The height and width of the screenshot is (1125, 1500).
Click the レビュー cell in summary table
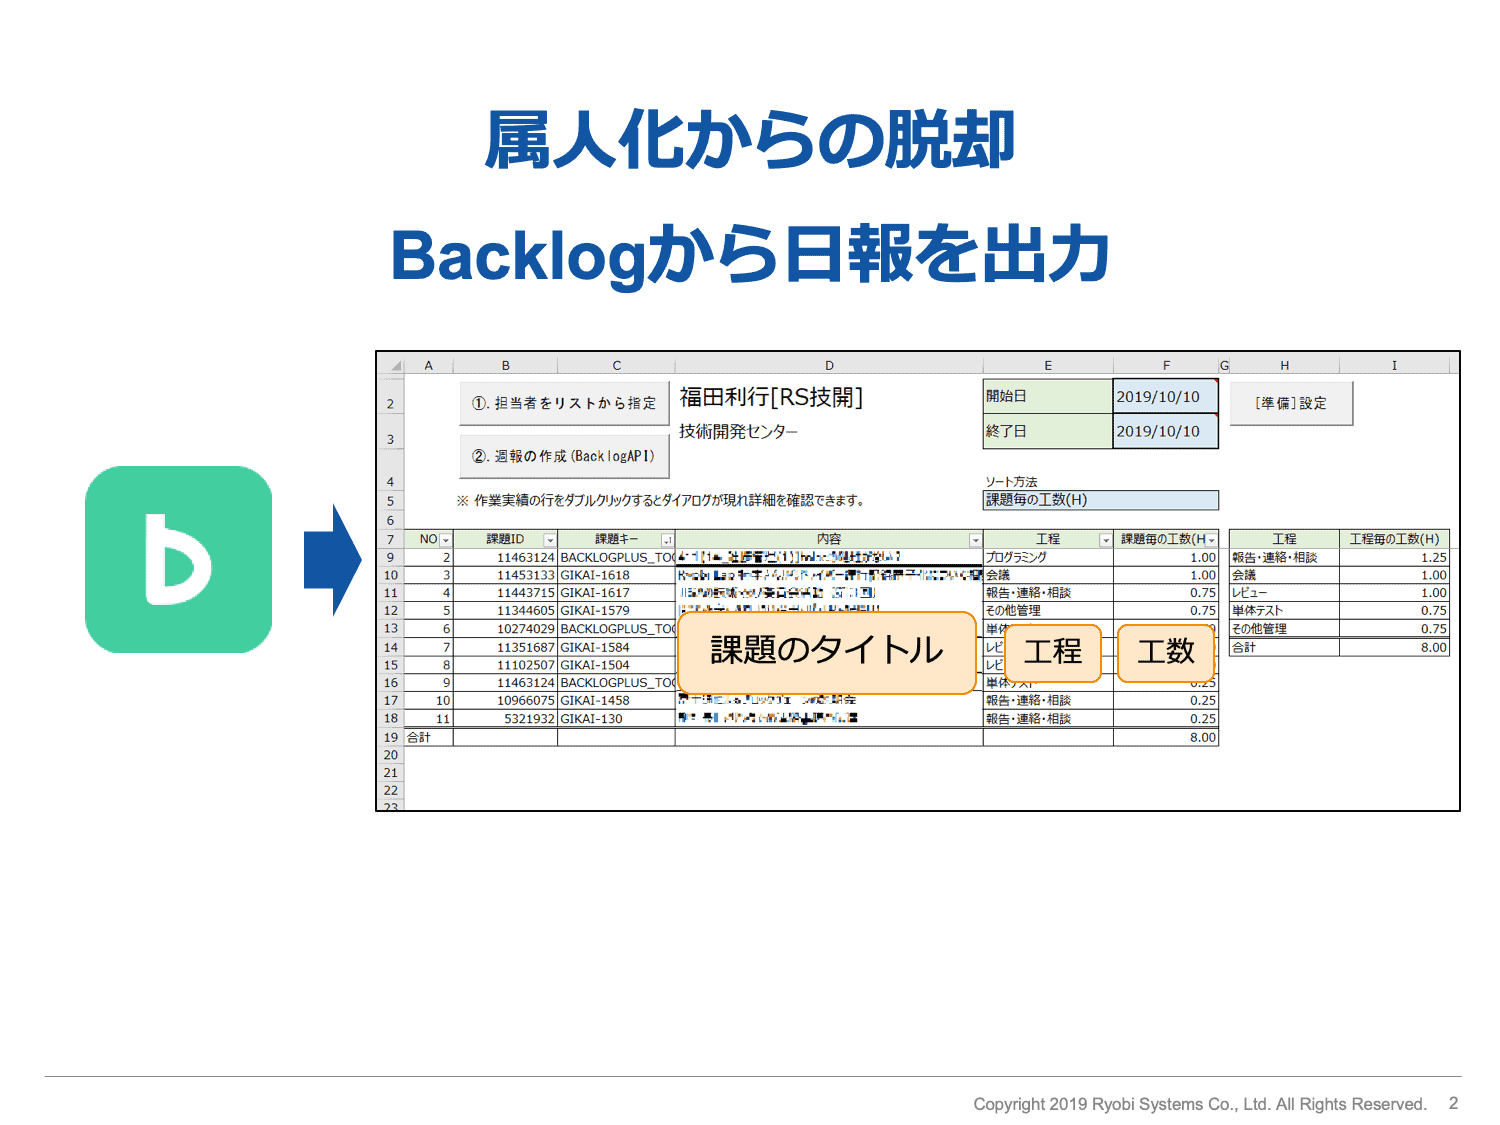[x=1284, y=593]
